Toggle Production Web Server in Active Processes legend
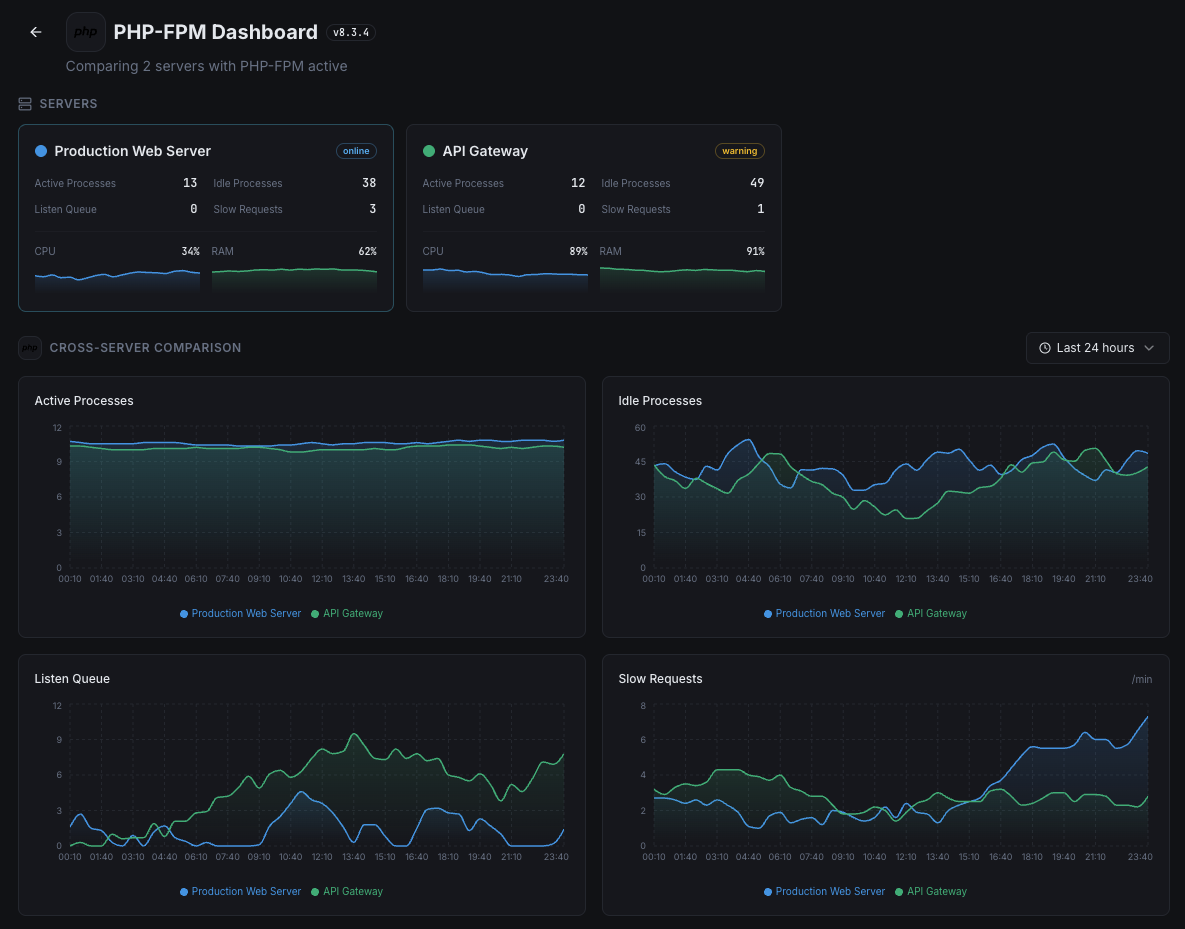1185x929 pixels. coord(240,613)
